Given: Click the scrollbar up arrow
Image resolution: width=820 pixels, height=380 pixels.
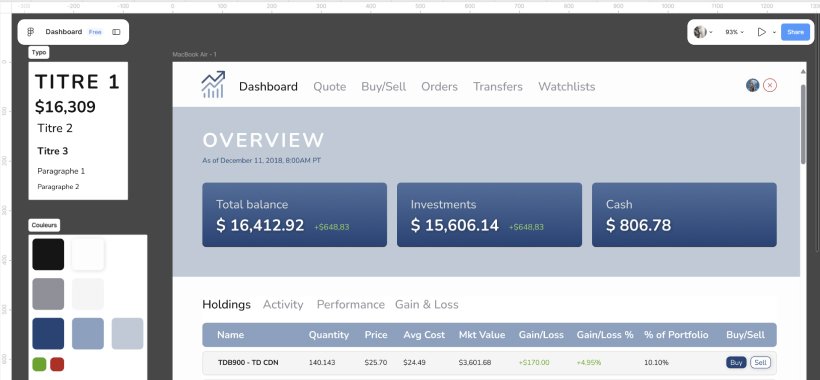Looking at the screenshot, I should [803, 71].
